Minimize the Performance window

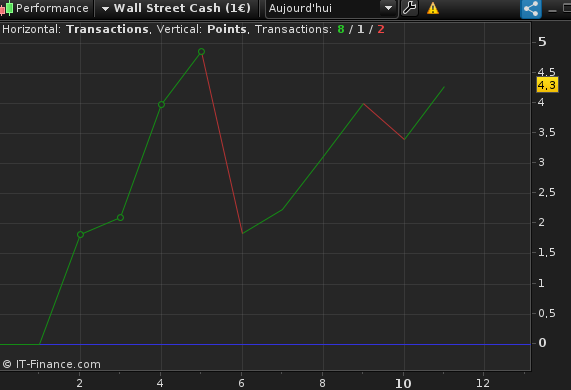[x=552, y=10]
